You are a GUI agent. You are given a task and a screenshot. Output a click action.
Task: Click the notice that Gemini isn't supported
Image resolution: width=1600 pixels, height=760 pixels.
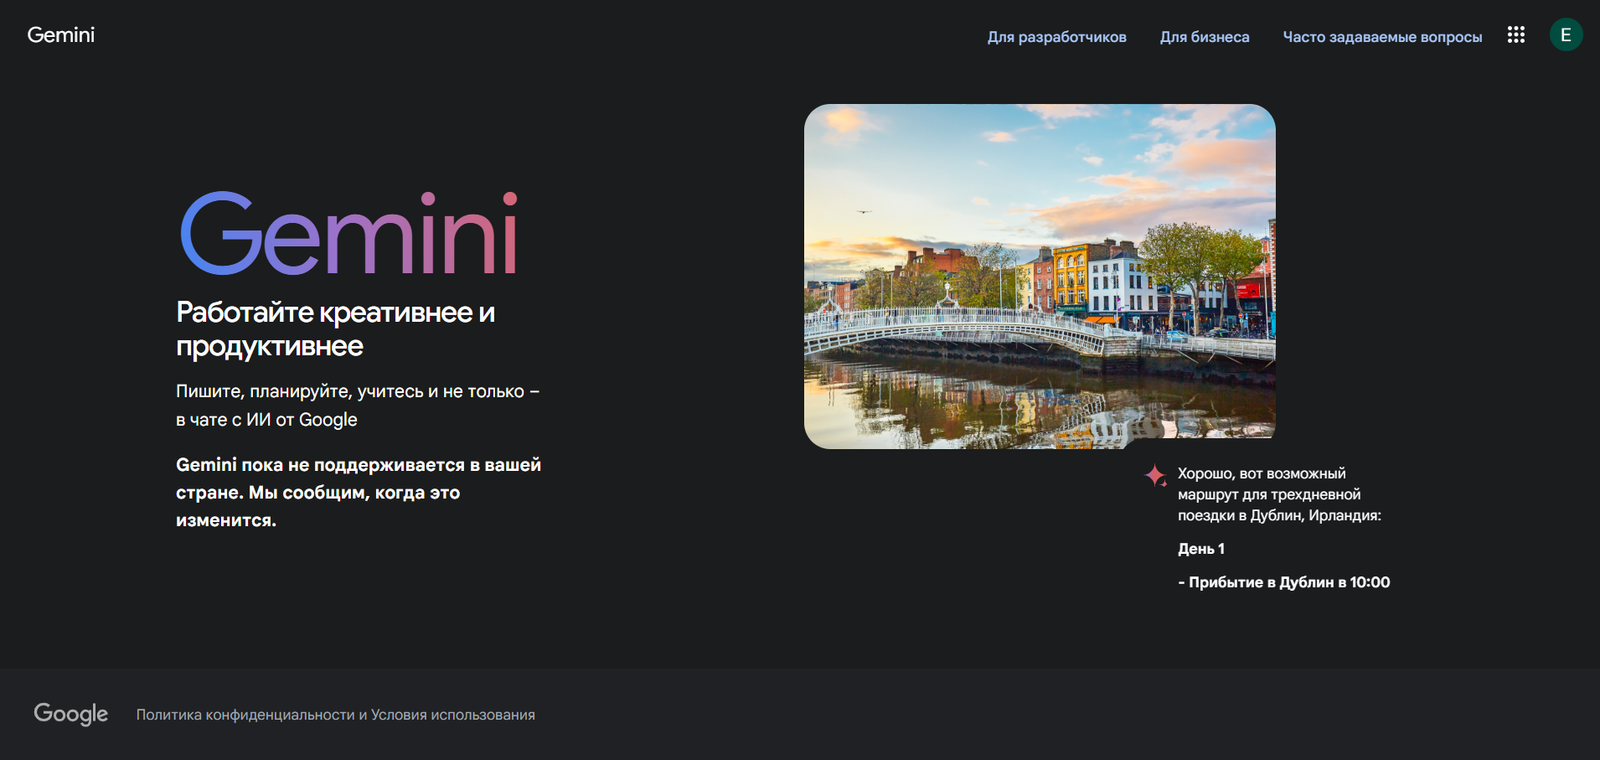tap(358, 492)
